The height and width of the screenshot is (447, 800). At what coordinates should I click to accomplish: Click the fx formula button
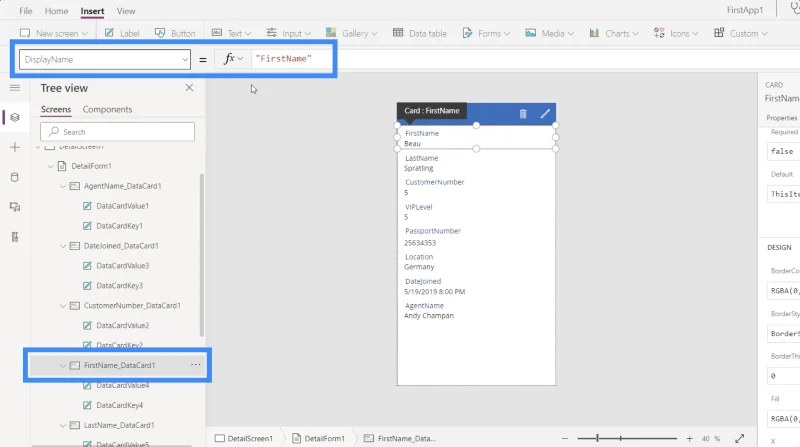[x=233, y=59]
